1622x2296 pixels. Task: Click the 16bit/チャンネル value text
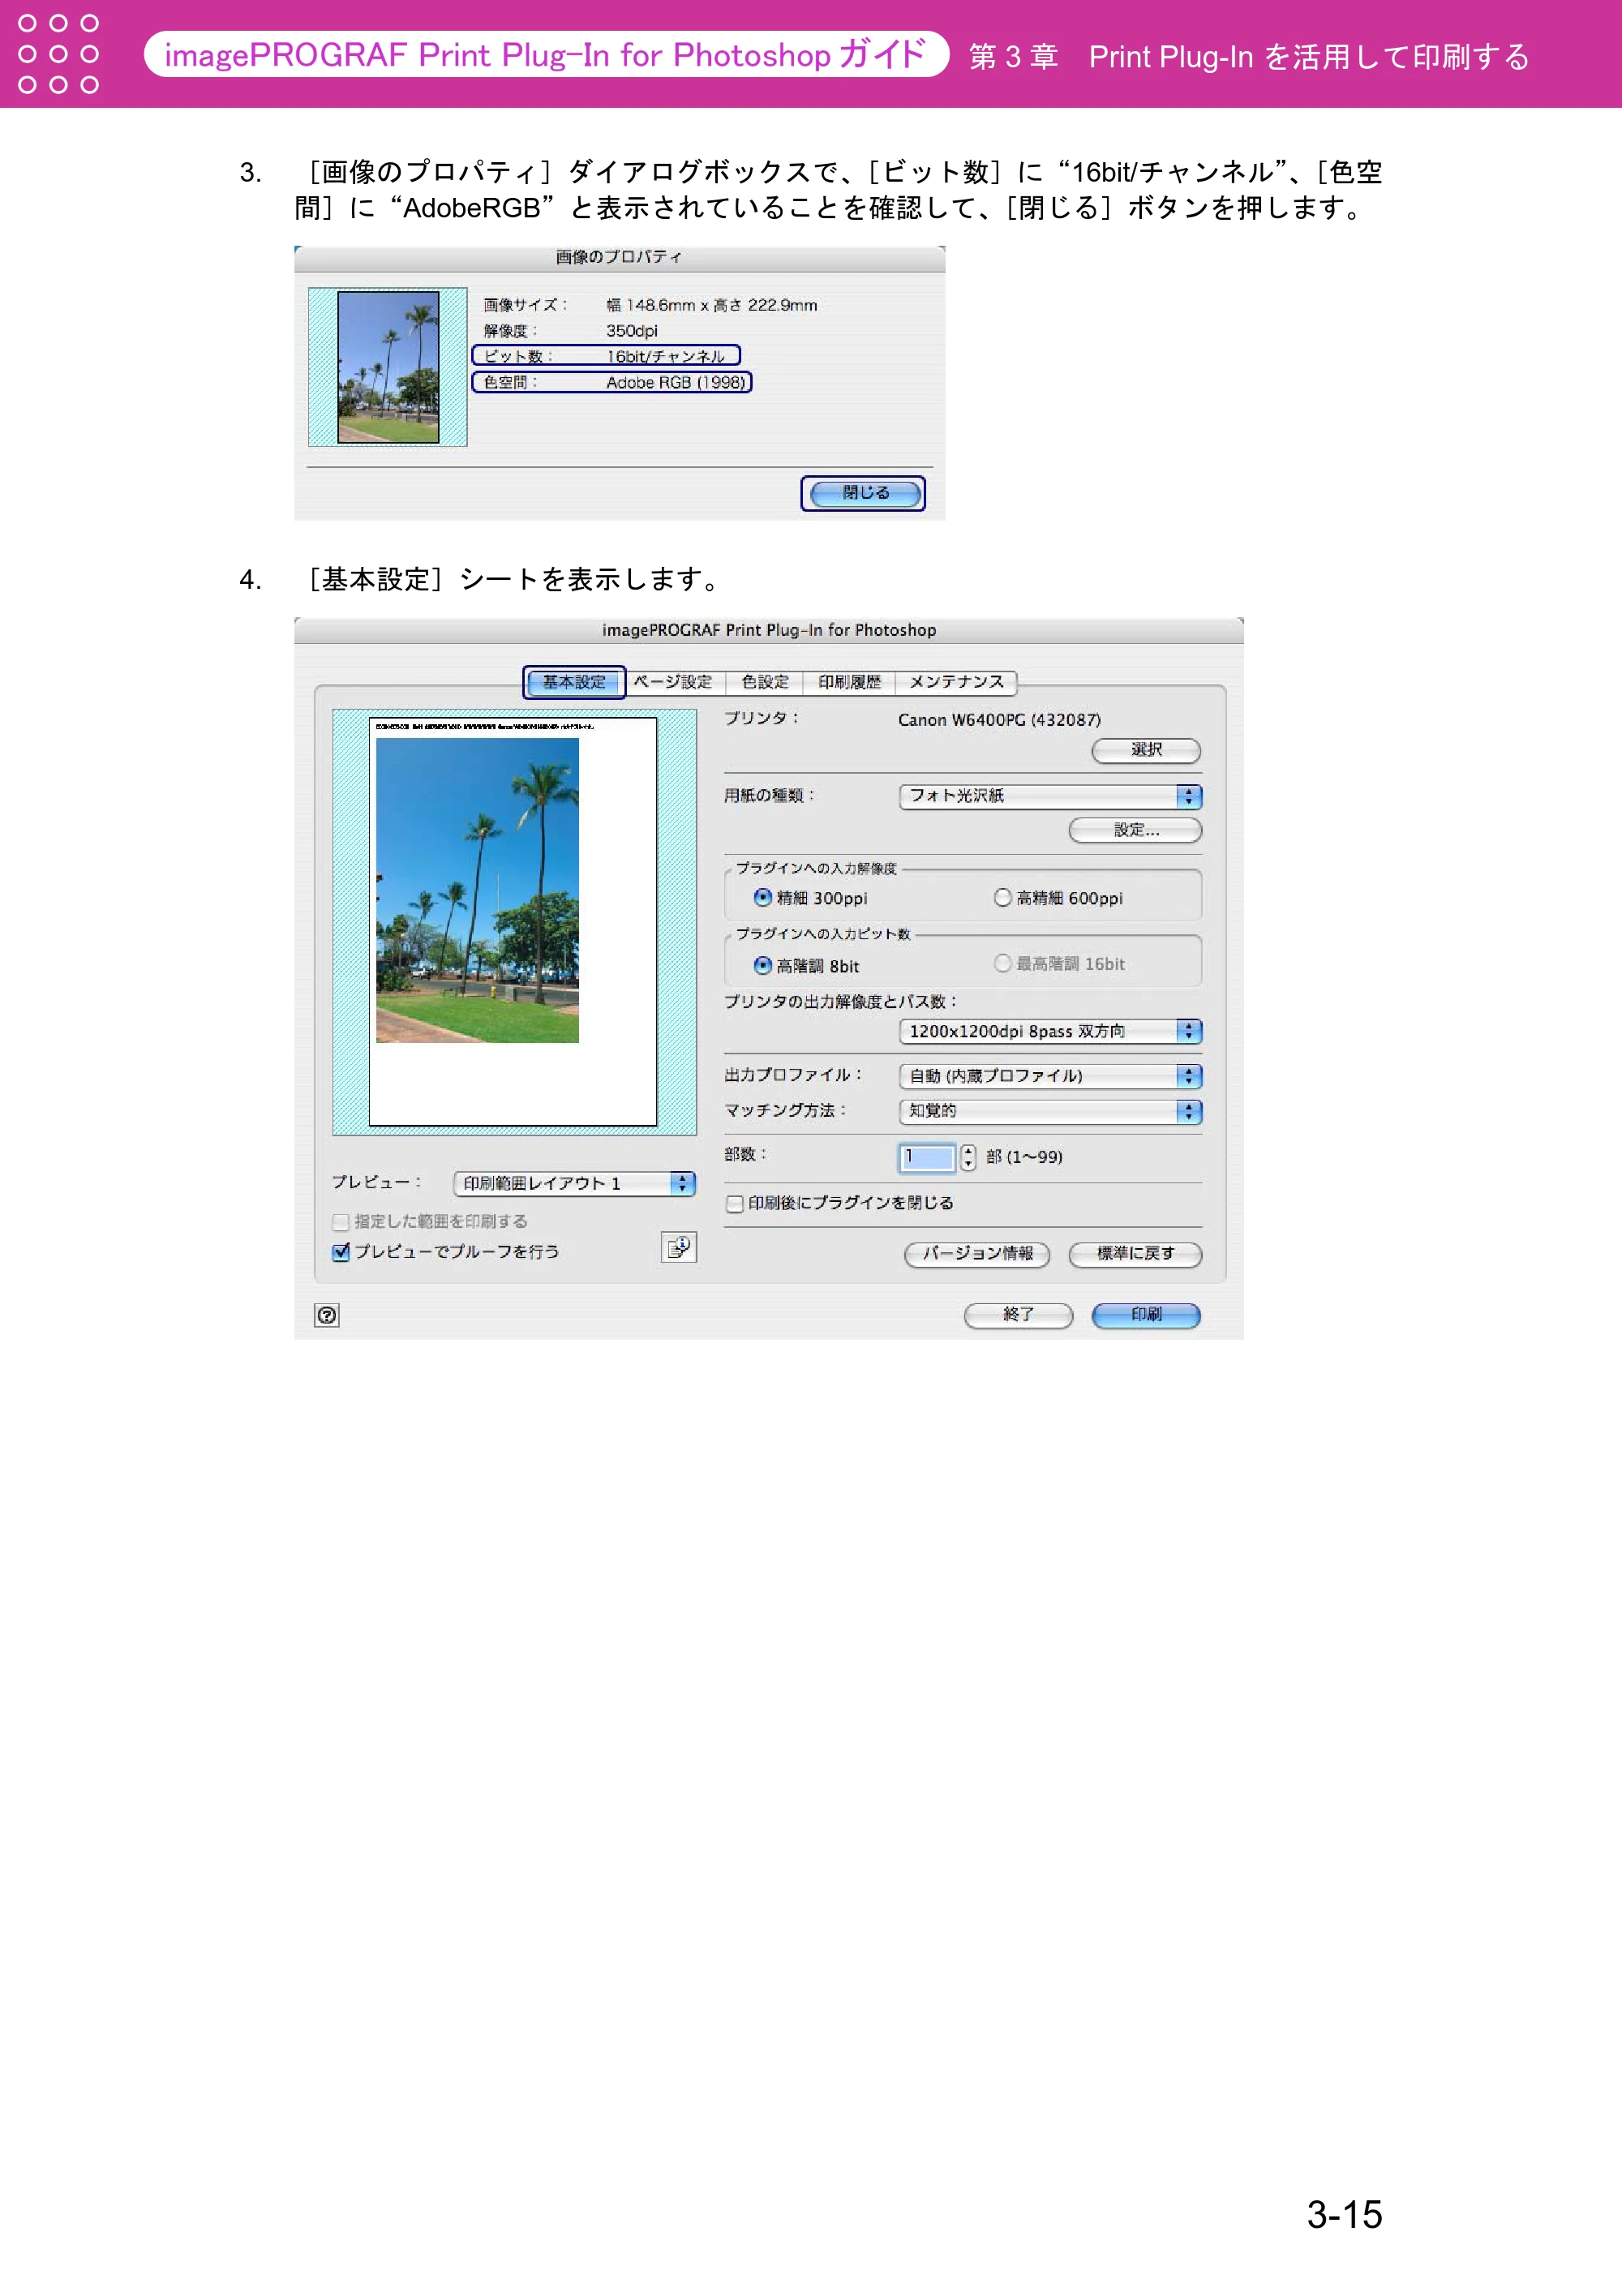pyautogui.click(x=665, y=357)
